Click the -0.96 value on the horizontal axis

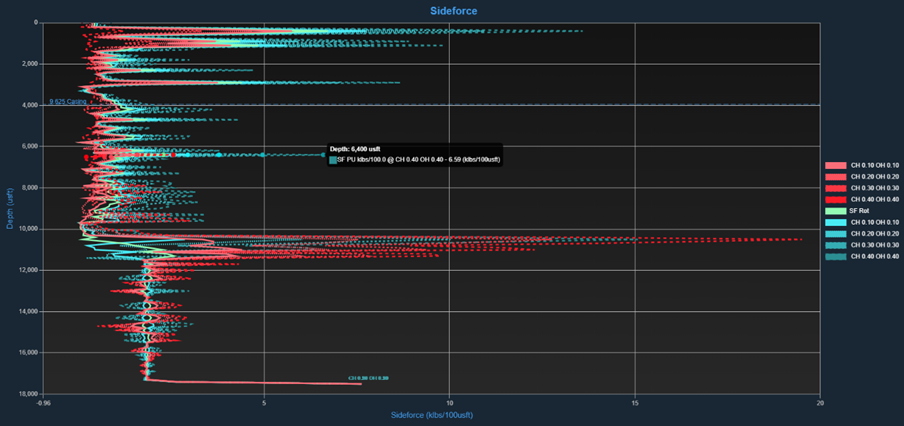coord(45,403)
